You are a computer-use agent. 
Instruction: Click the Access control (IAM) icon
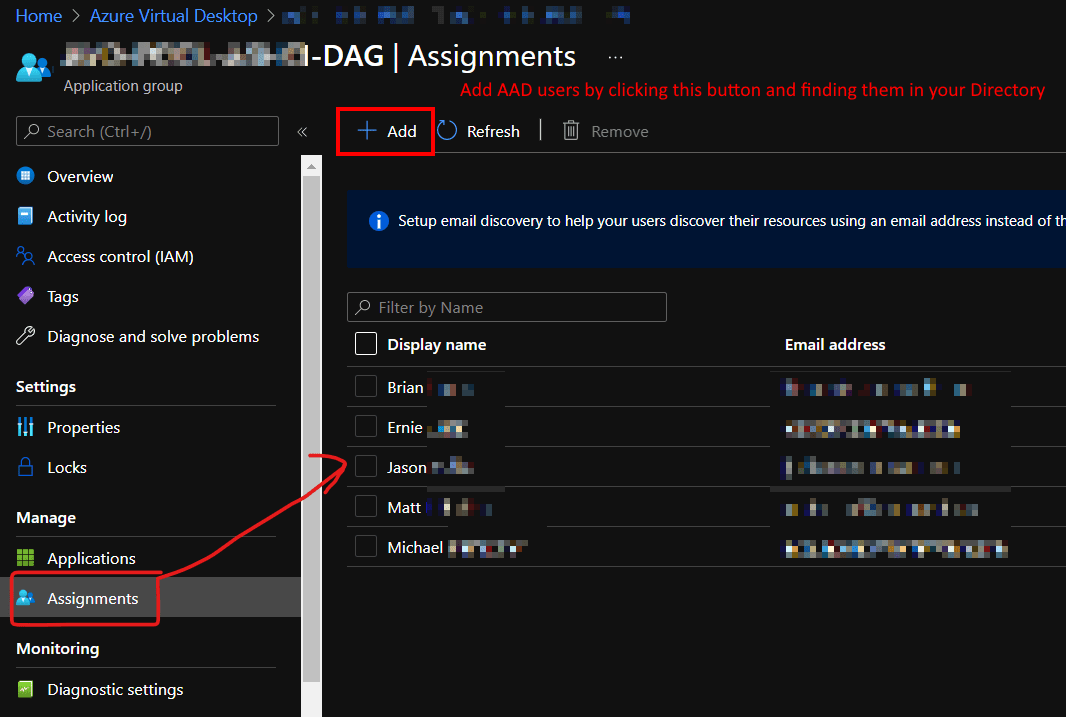pos(25,256)
